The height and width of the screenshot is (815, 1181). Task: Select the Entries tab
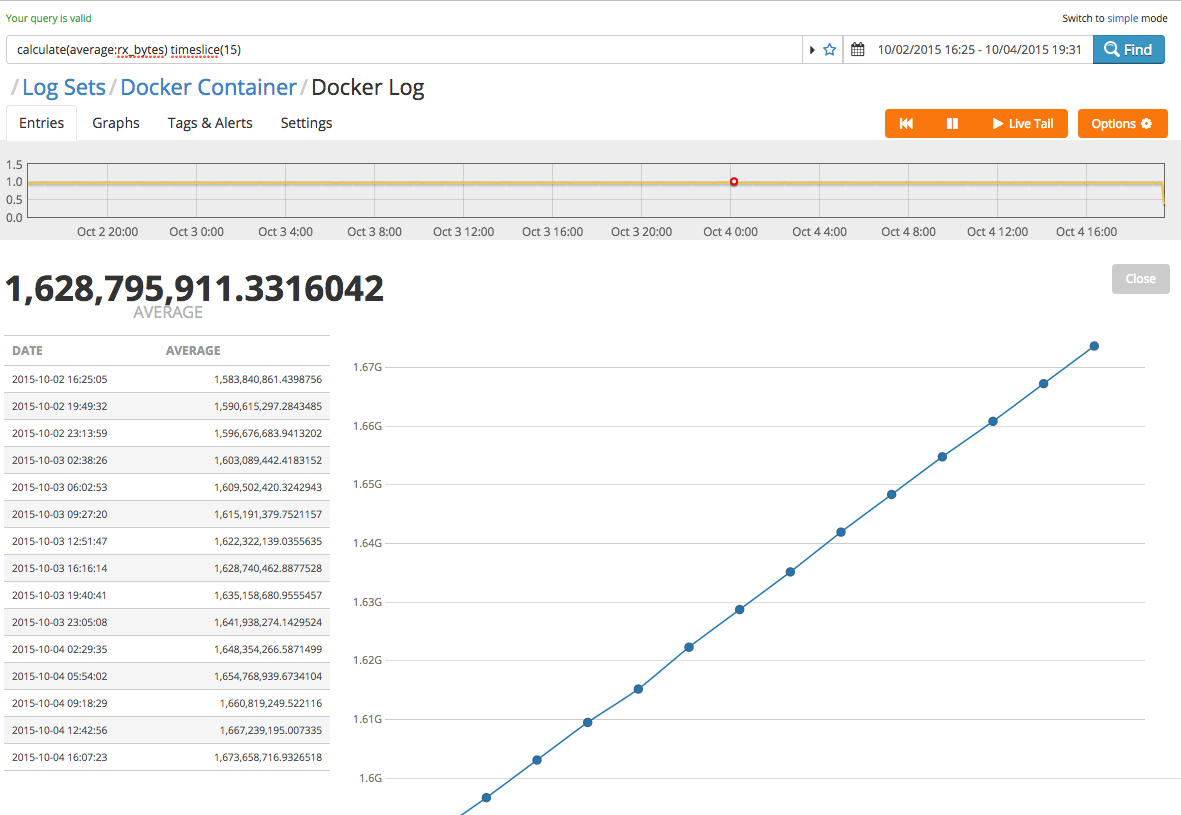pos(42,123)
